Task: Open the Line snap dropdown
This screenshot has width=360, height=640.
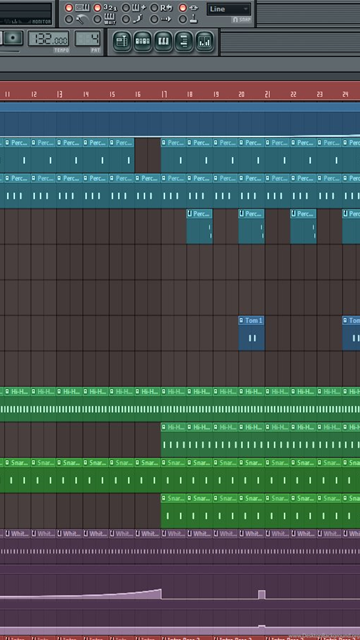Action: pos(229,9)
